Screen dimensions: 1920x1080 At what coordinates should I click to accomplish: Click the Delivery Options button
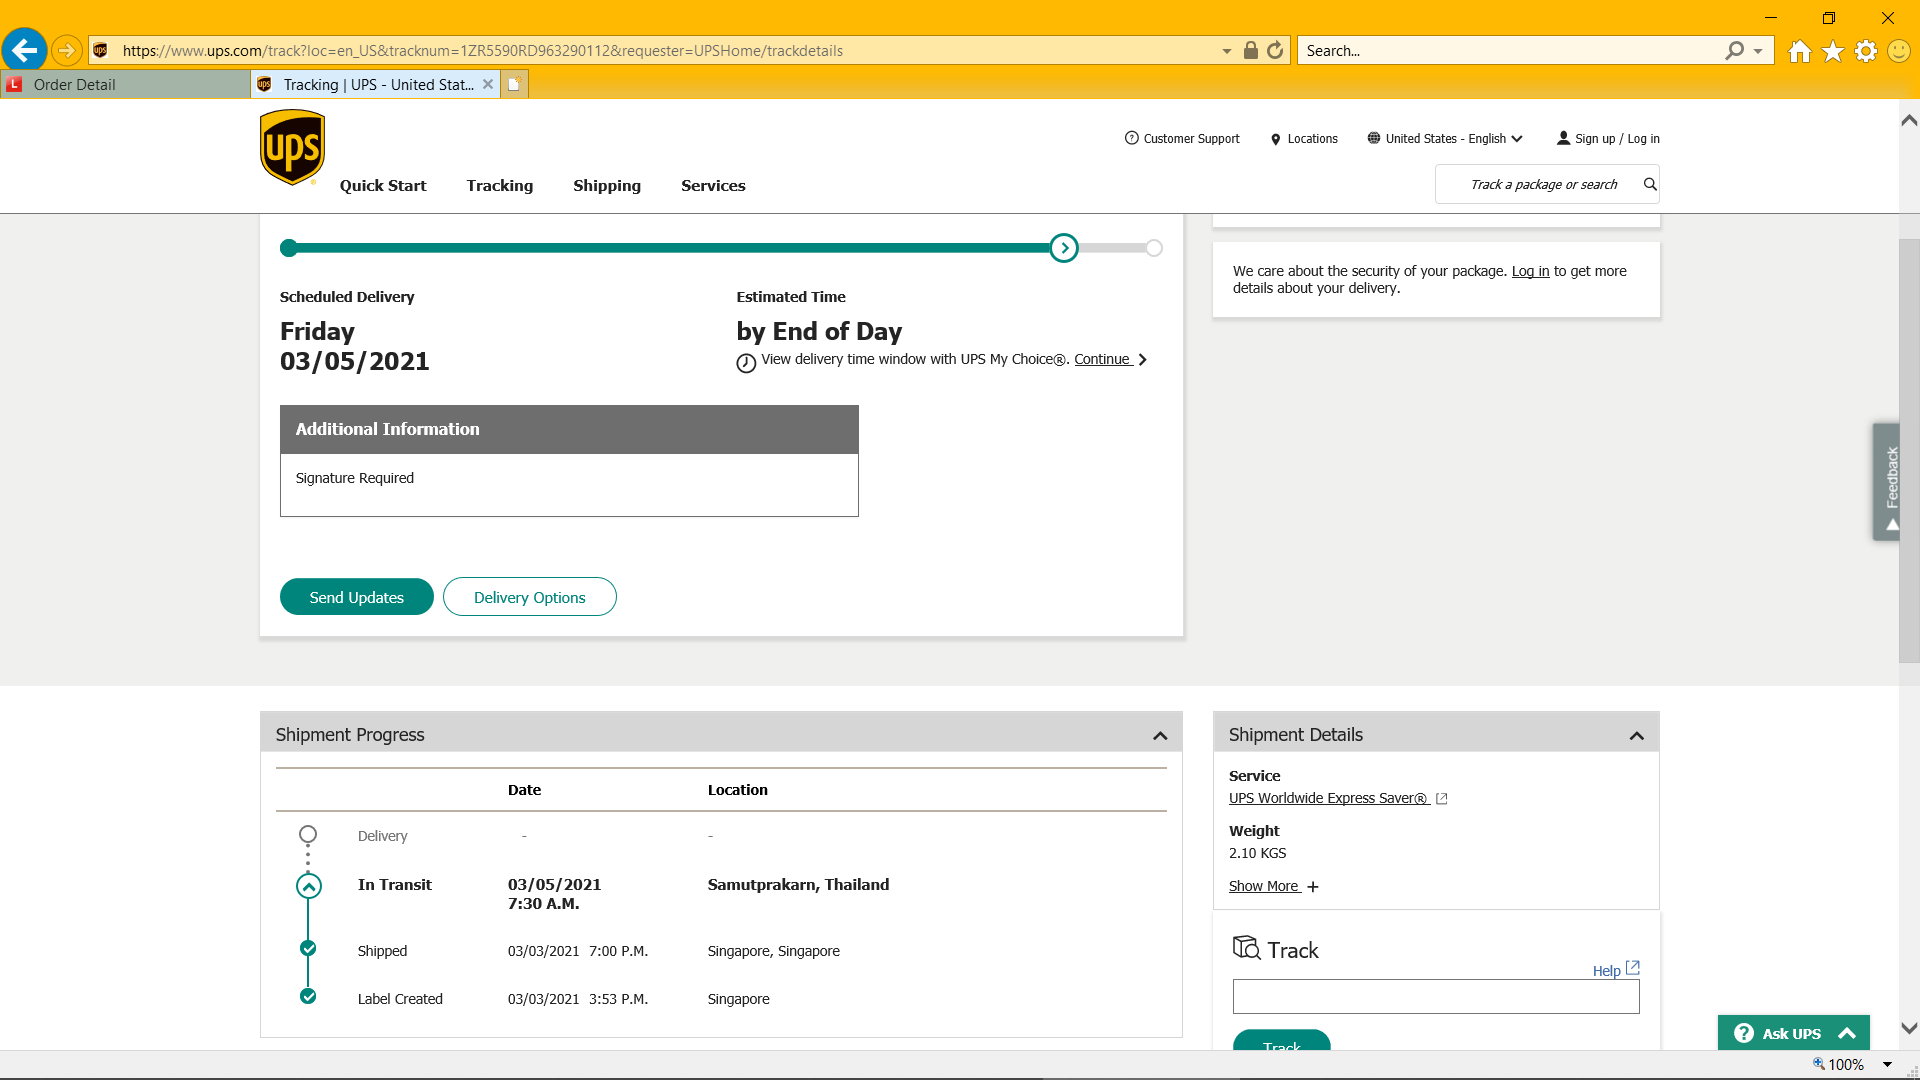pyautogui.click(x=530, y=597)
